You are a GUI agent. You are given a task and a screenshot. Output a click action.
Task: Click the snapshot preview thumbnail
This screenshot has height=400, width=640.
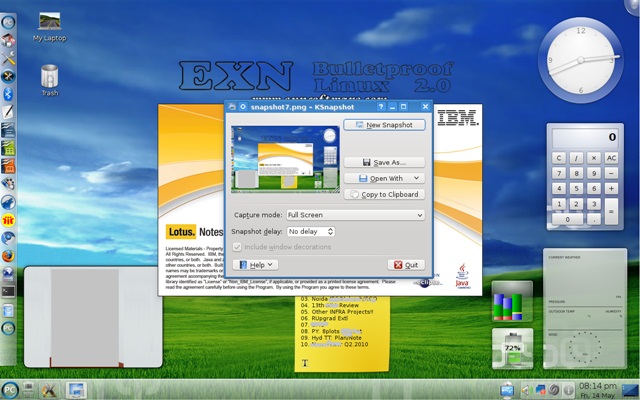pyautogui.click(x=285, y=159)
